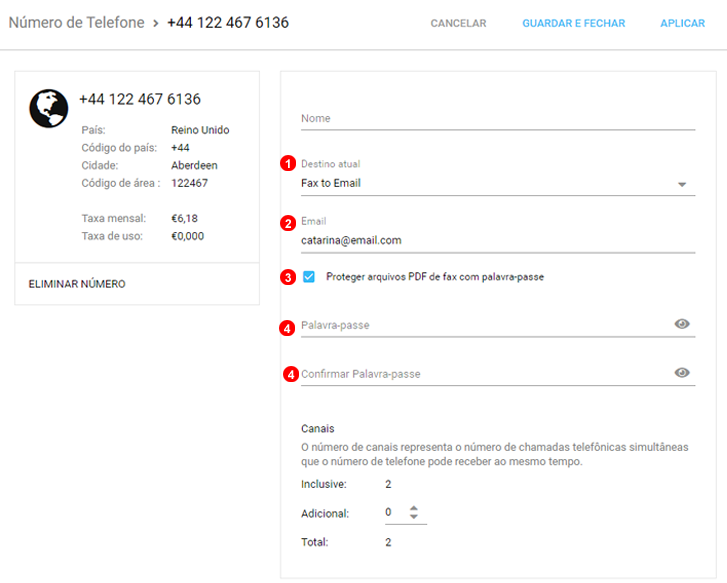
Task: Click the red 4 badge beside Confirmar Palavra-passe
Action: pyautogui.click(x=291, y=374)
